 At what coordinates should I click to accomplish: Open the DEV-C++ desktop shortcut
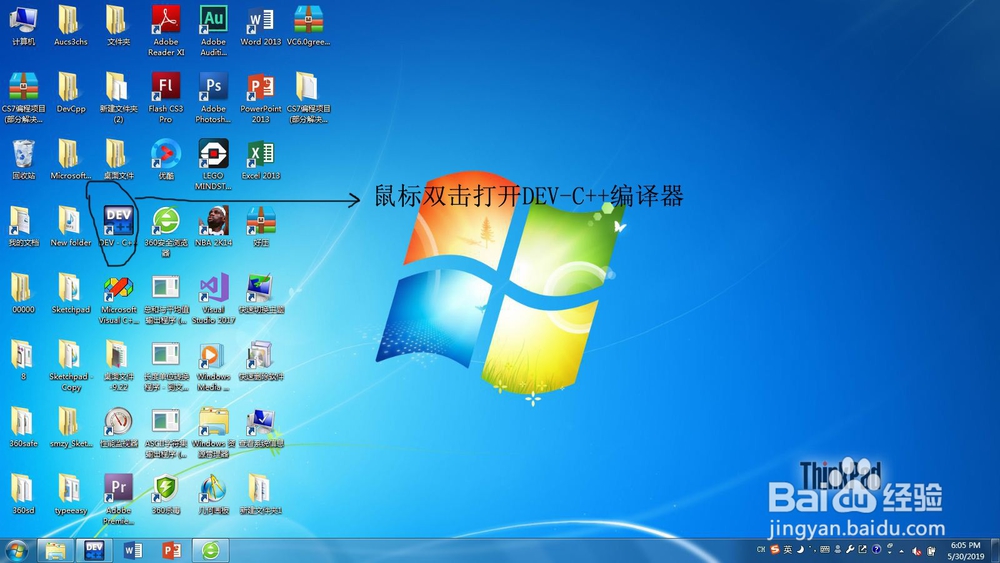click(118, 226)
